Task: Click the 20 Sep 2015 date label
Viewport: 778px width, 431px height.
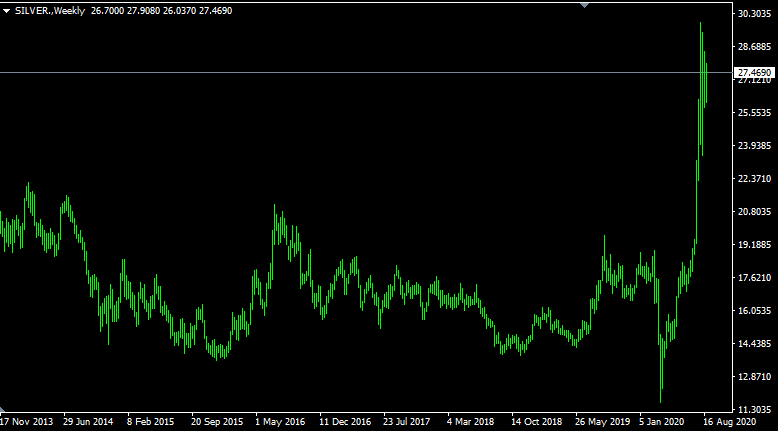Action: point(217,422)
